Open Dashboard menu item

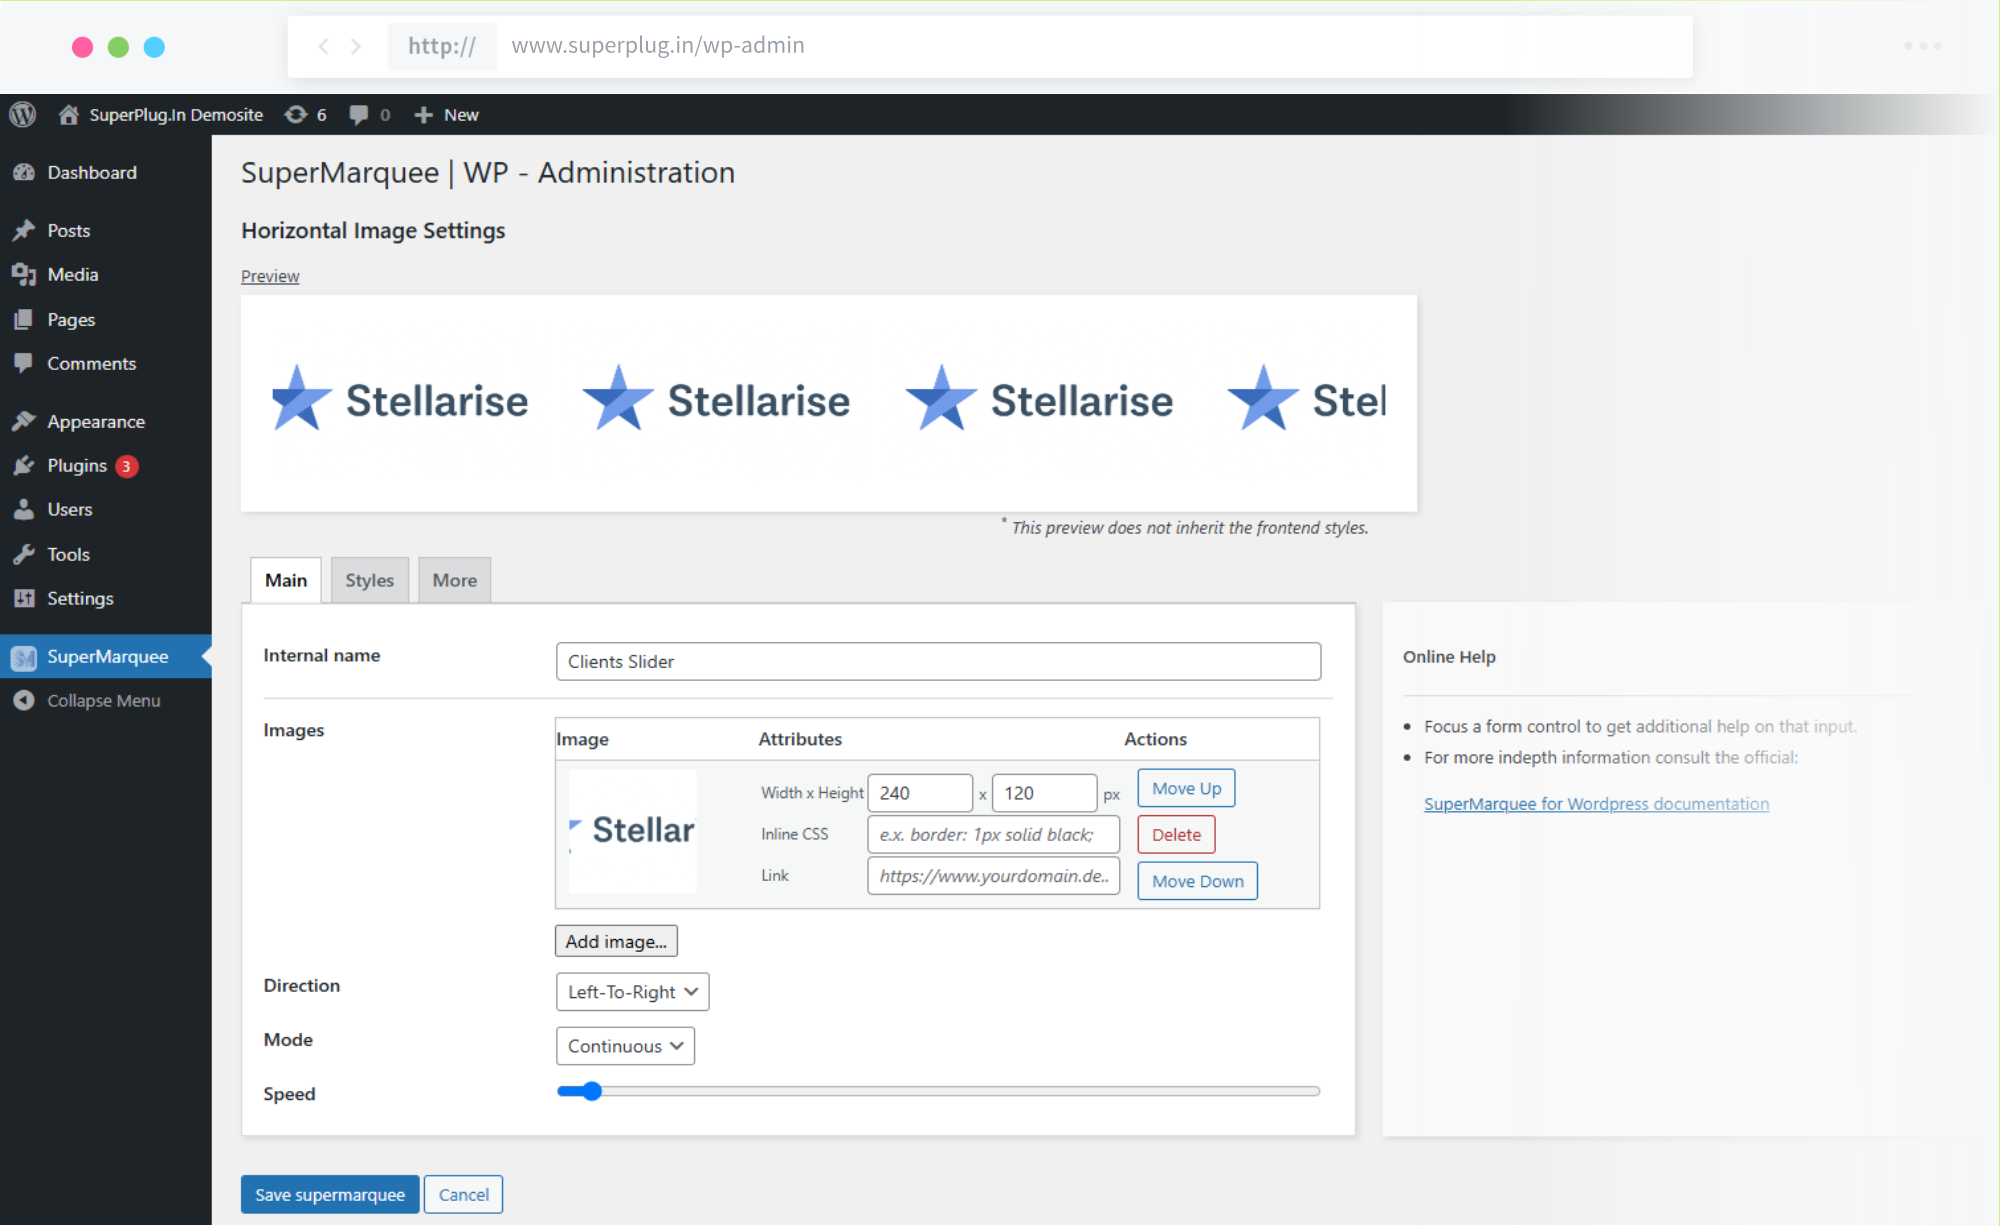[x=106, y=173]
